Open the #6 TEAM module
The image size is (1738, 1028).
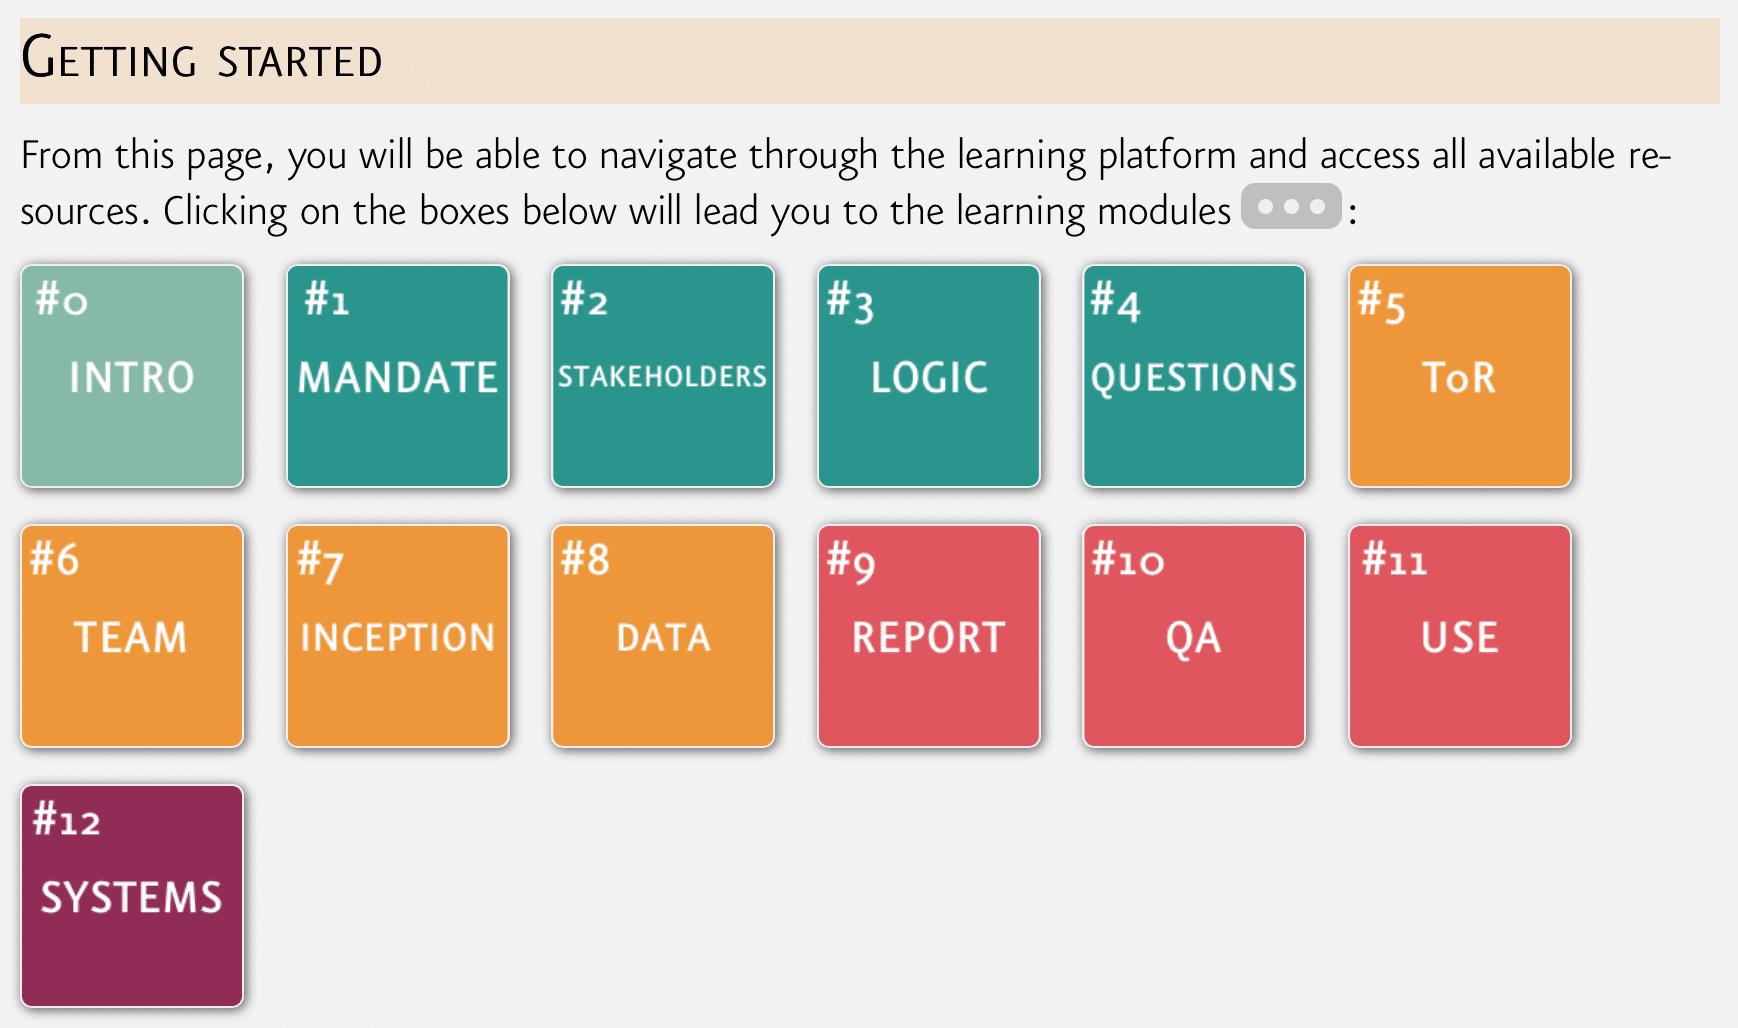pyautogui.click(x=132, y=637)
